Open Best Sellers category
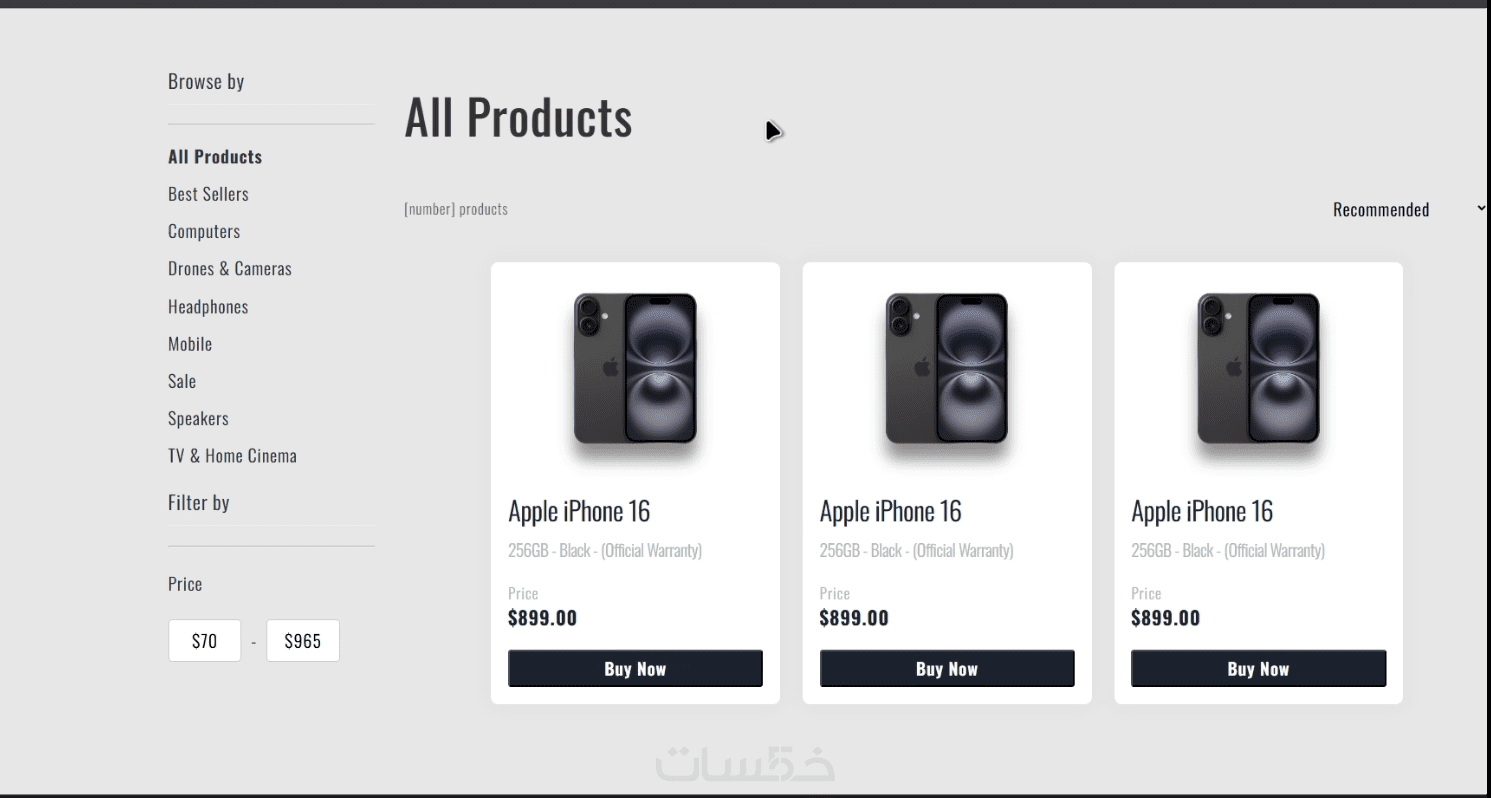 [208, 194]
